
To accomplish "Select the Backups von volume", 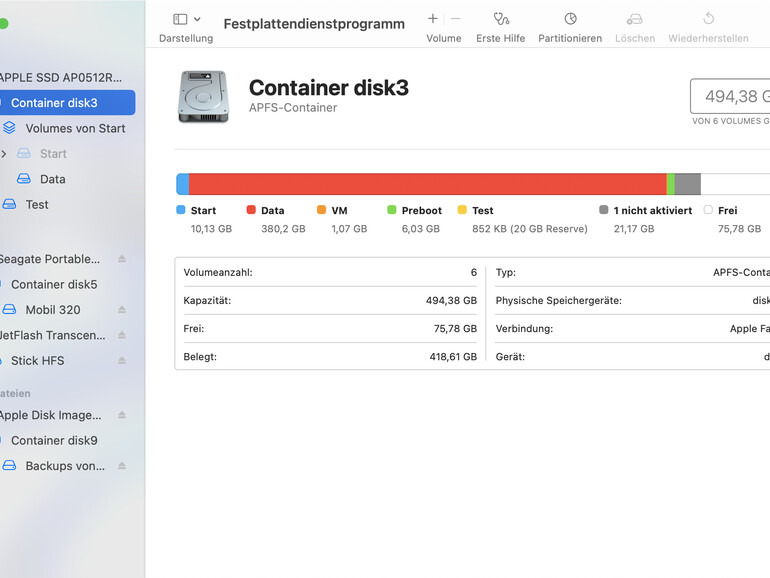I will point(65,466).
